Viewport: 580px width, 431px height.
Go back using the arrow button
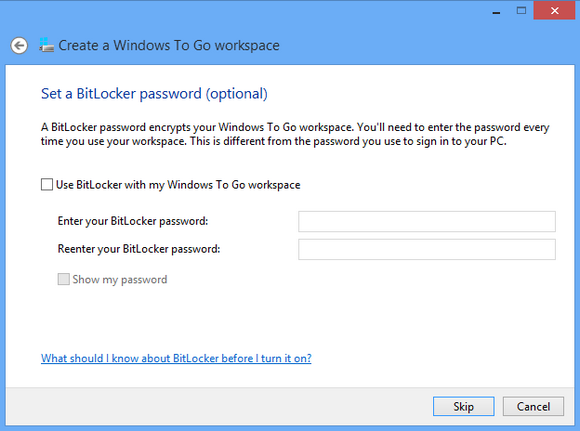[x=19, y=46]
